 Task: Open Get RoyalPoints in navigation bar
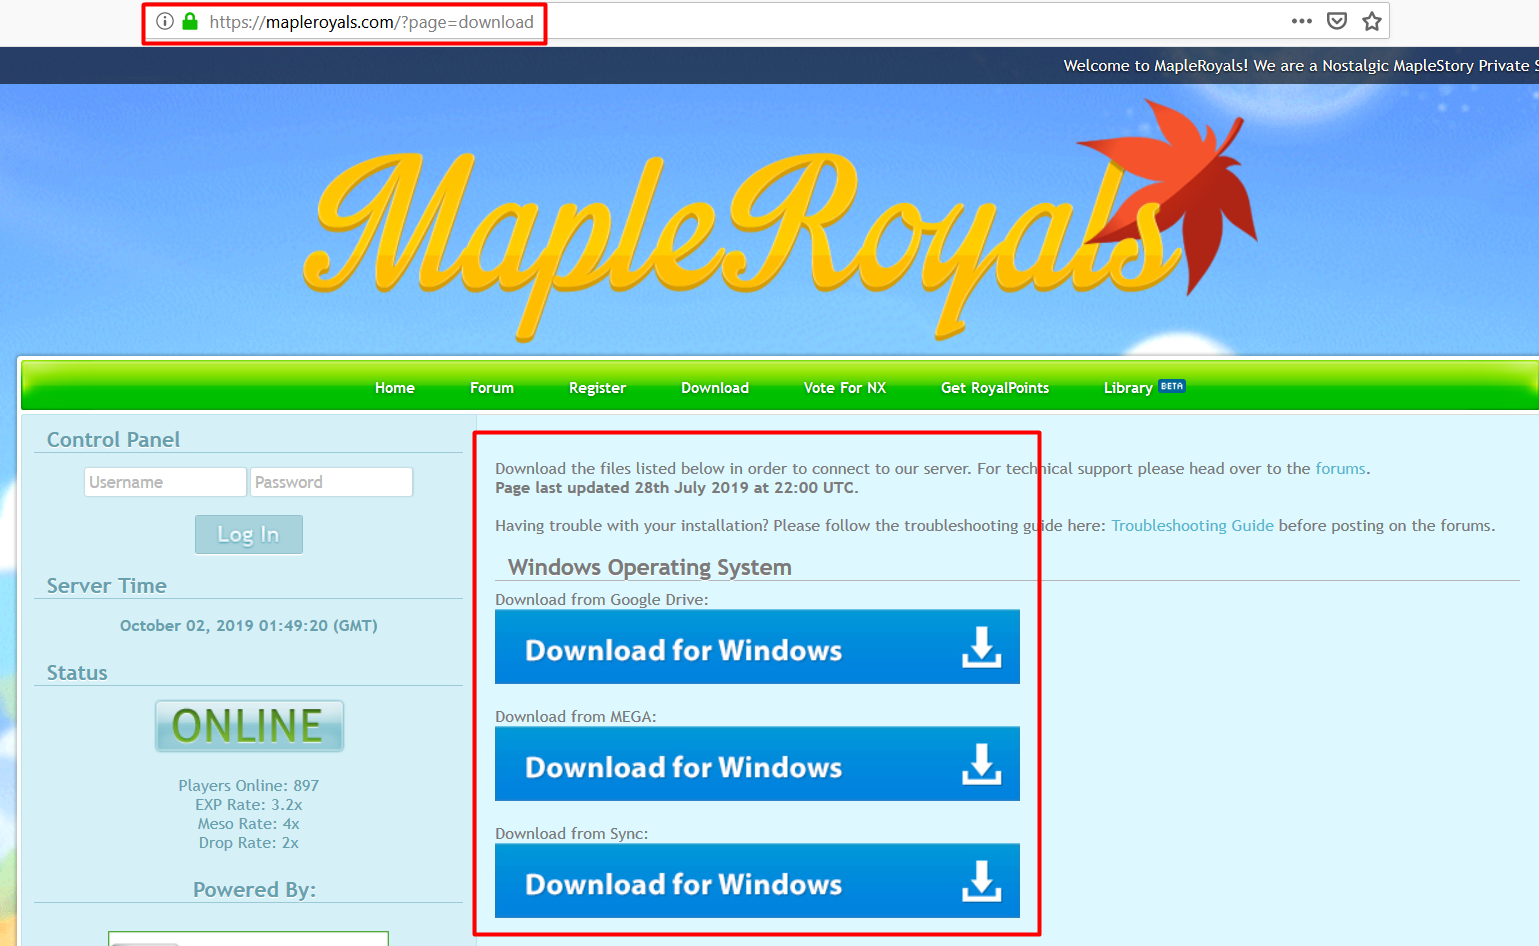(x=994, y=388)
